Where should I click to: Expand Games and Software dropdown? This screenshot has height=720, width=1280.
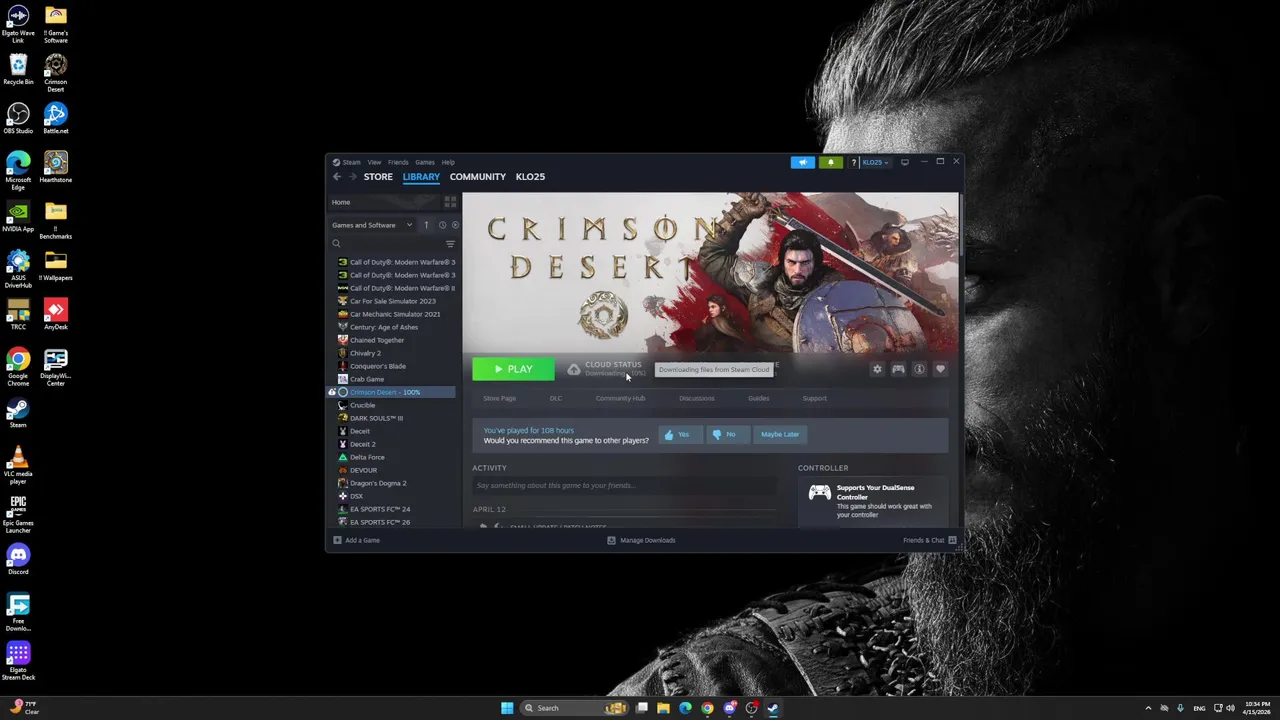[x=372, y=225]
